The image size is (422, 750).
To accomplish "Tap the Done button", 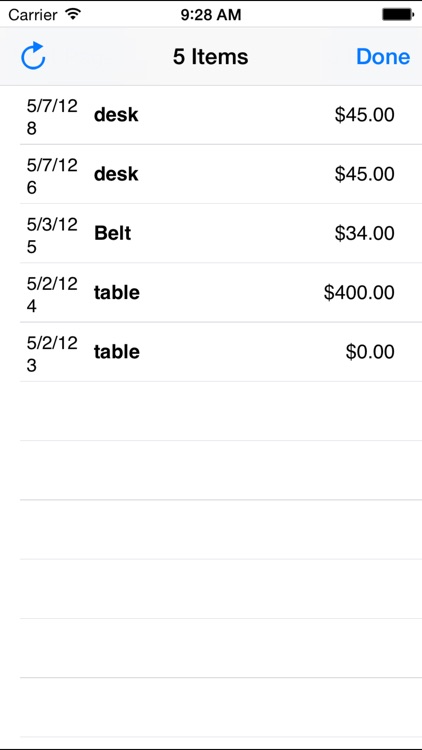I will coord(383,56).
